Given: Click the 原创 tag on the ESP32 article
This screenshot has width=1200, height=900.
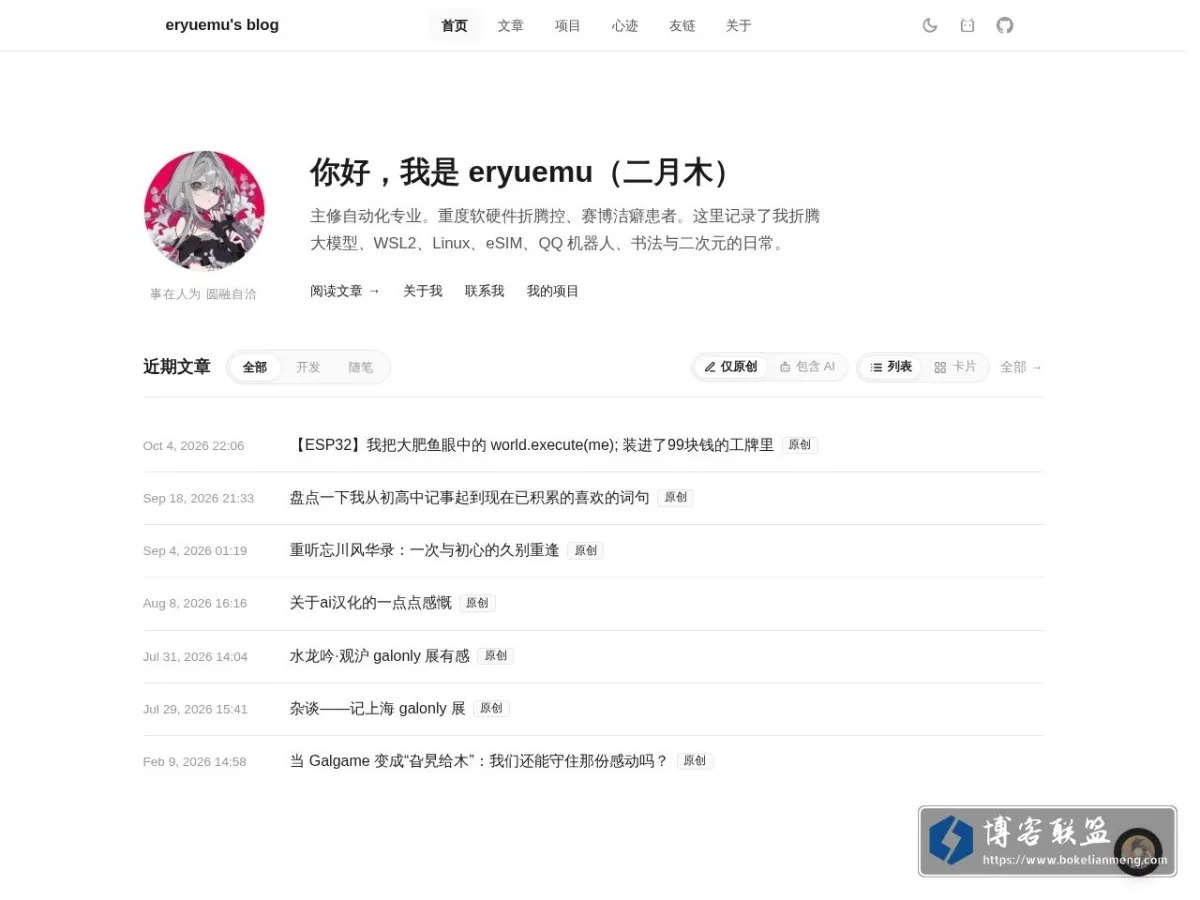Looking at the screenshot, I should coord(800,445).
